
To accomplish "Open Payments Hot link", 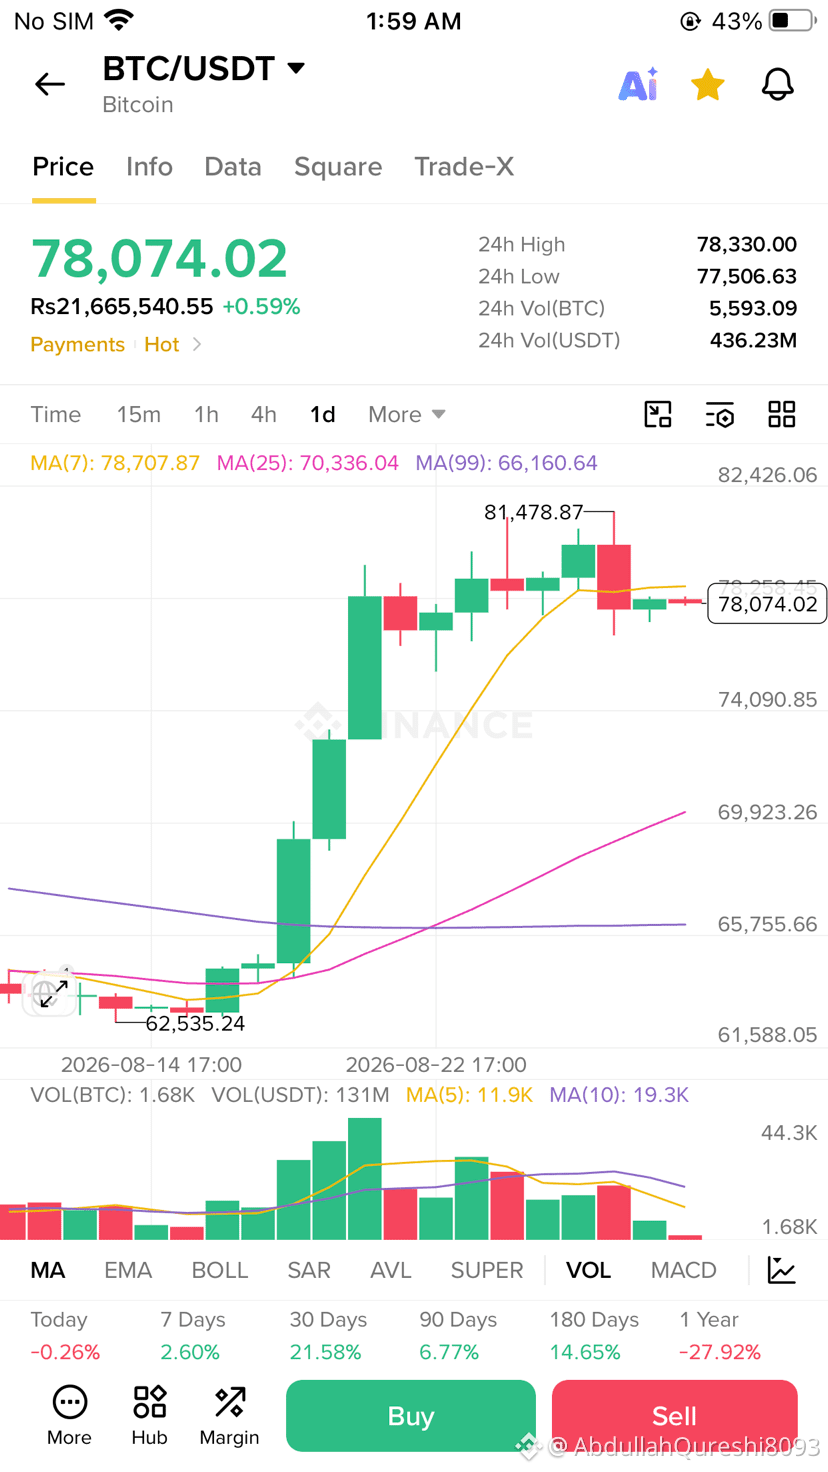I will 116,344.
